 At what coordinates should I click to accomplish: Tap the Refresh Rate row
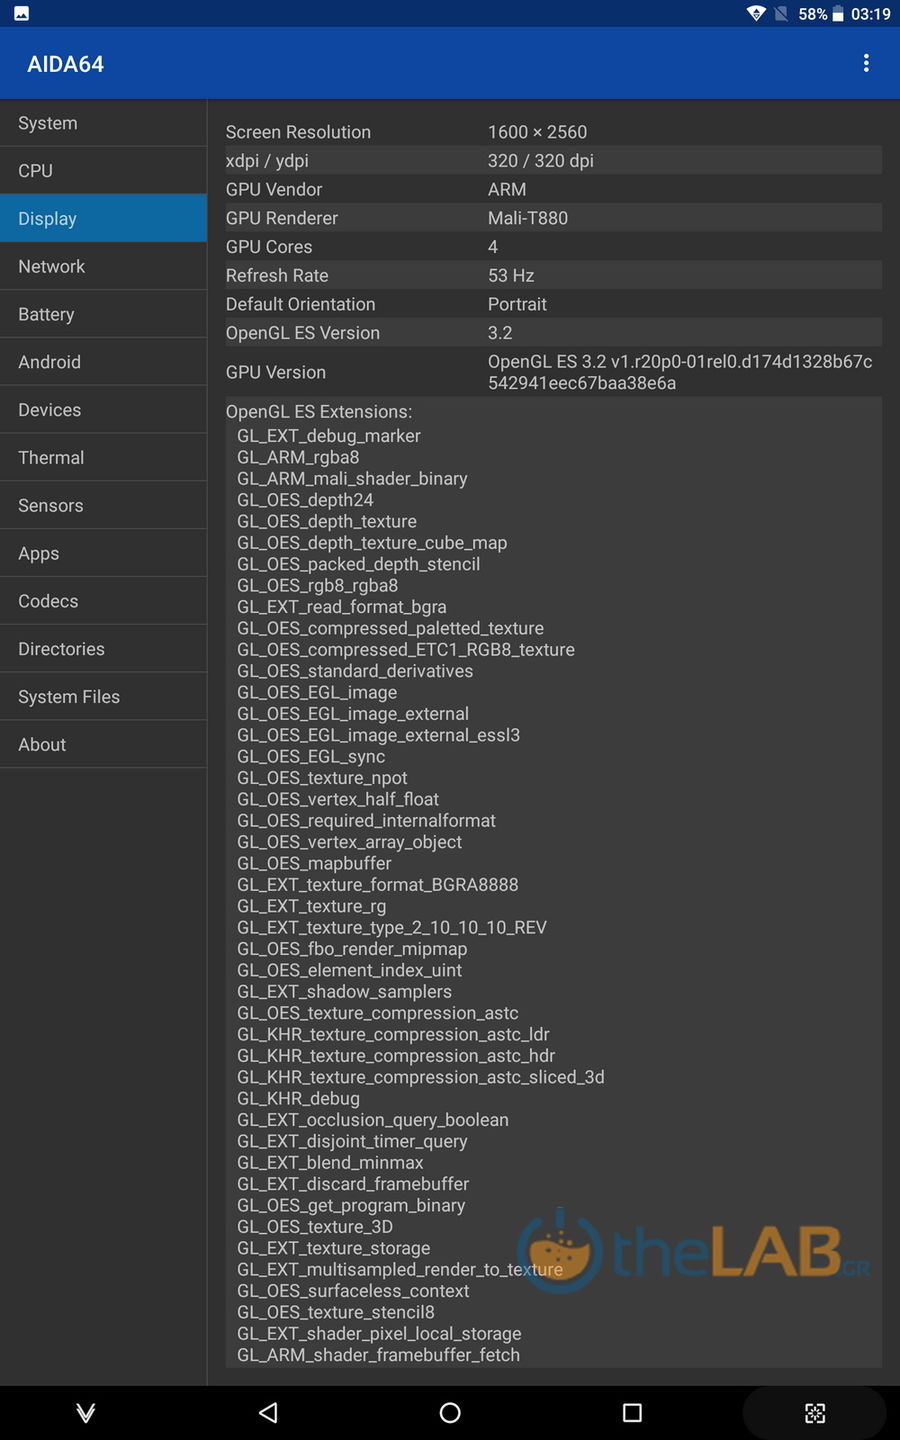tap(553, 275)
